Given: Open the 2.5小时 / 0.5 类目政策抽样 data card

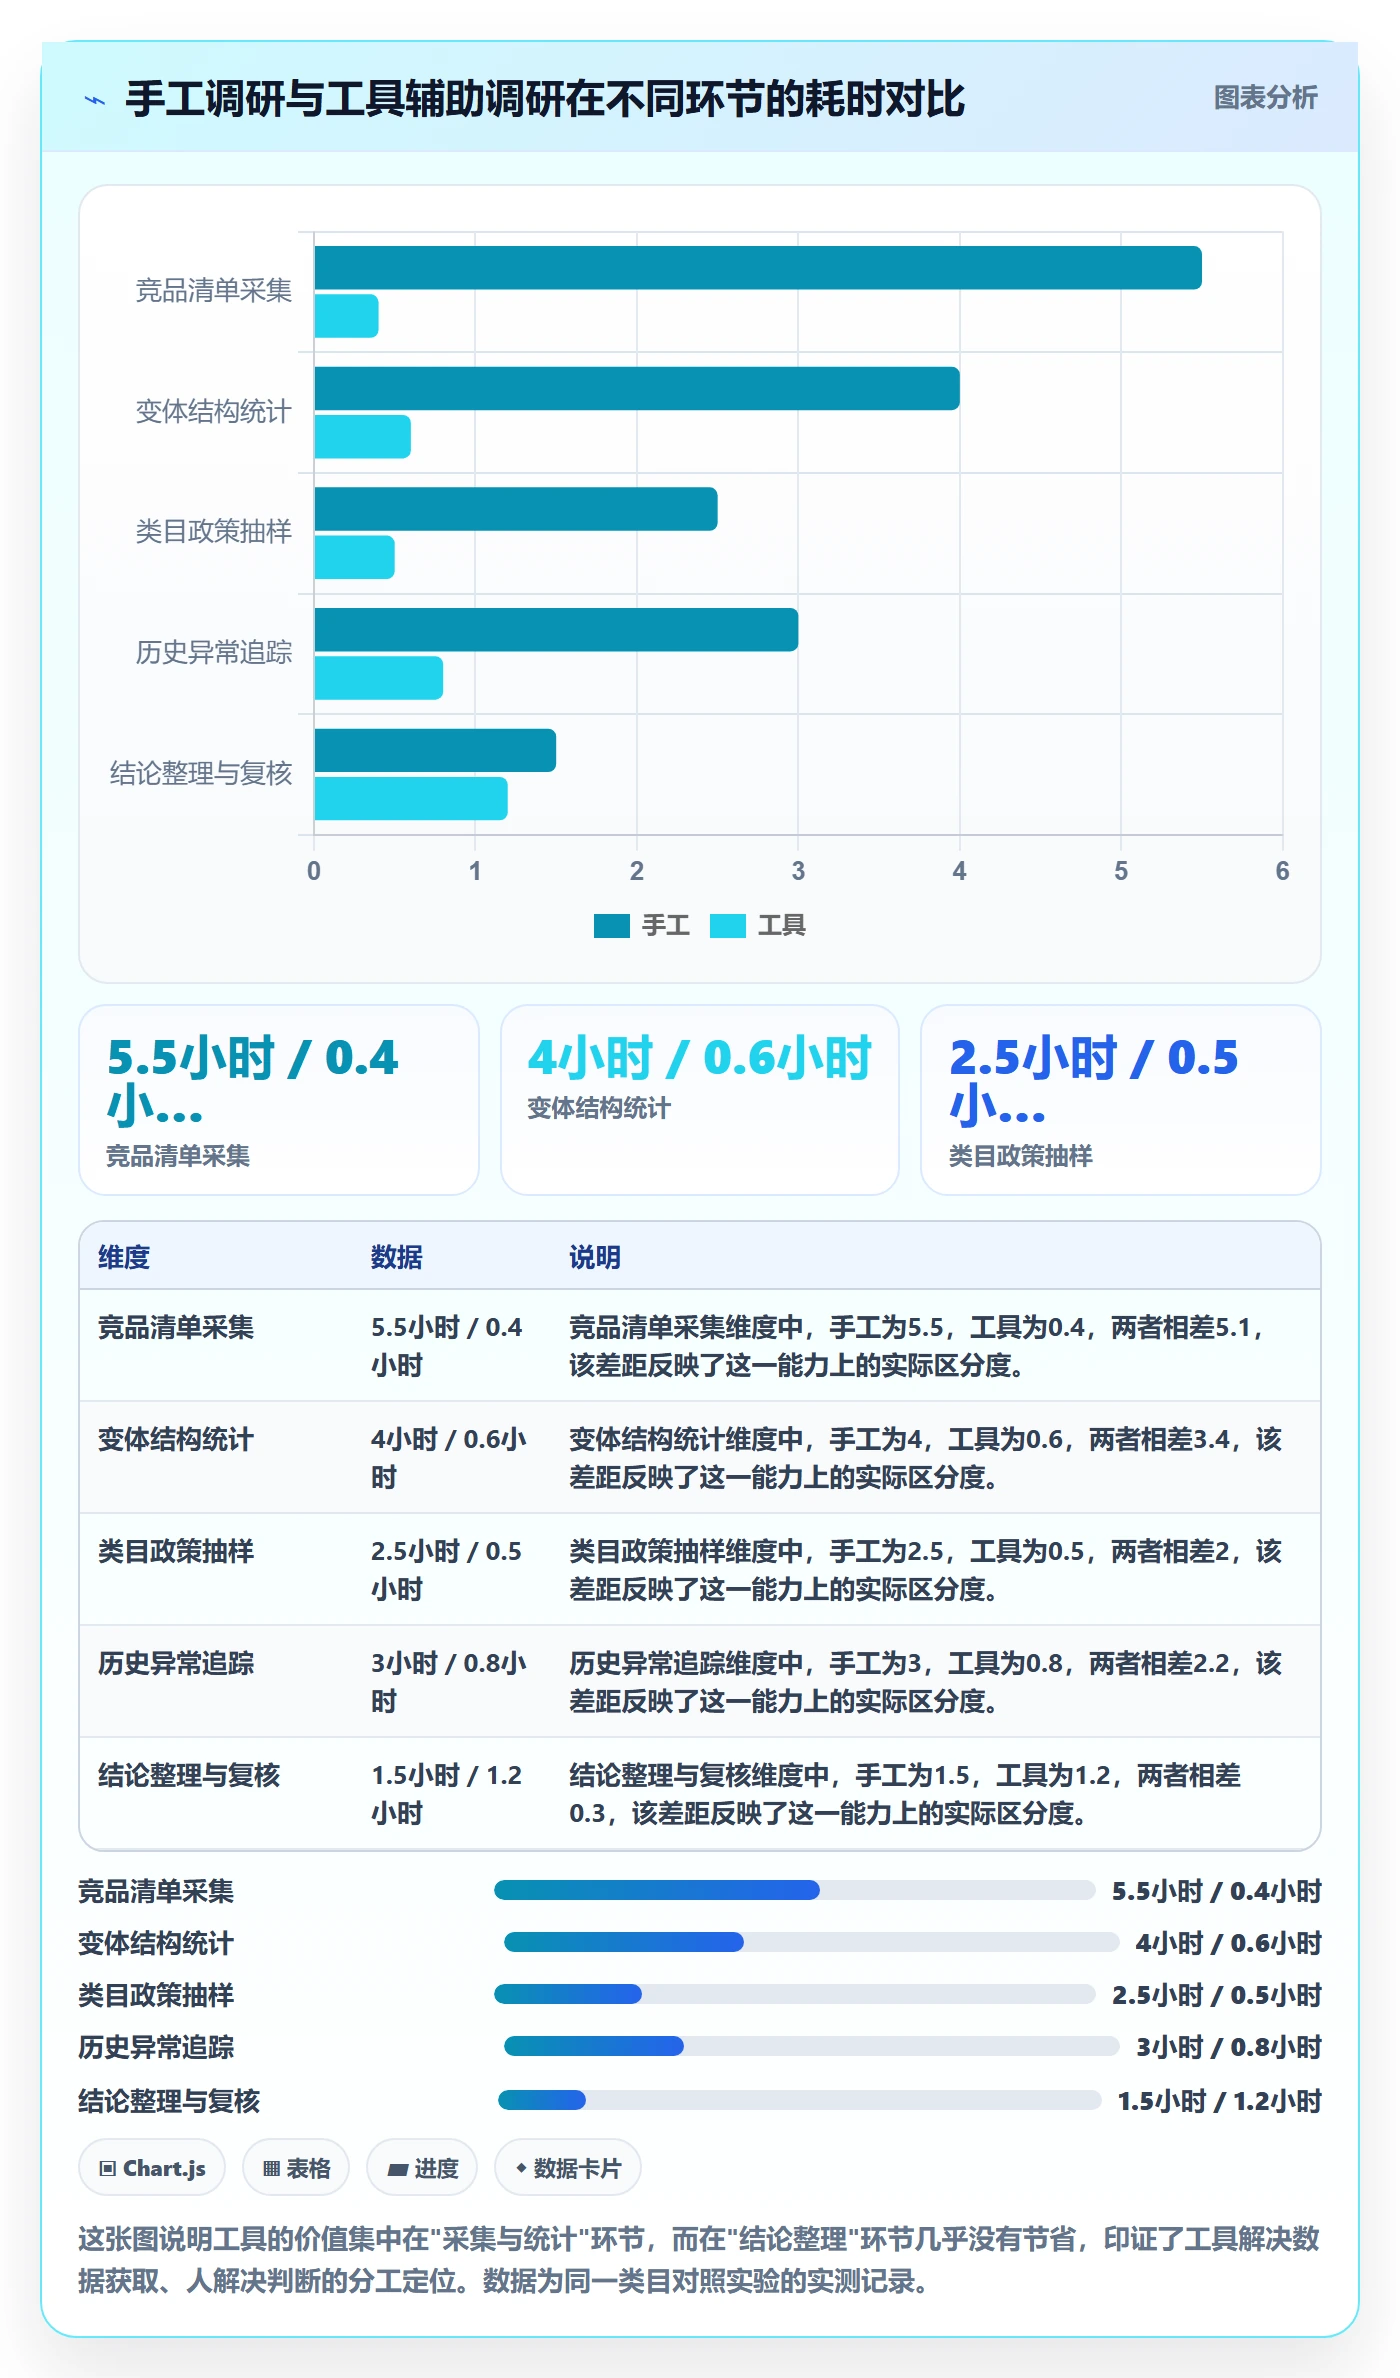Looking at the screenshot, I should click(1121, 1100).
